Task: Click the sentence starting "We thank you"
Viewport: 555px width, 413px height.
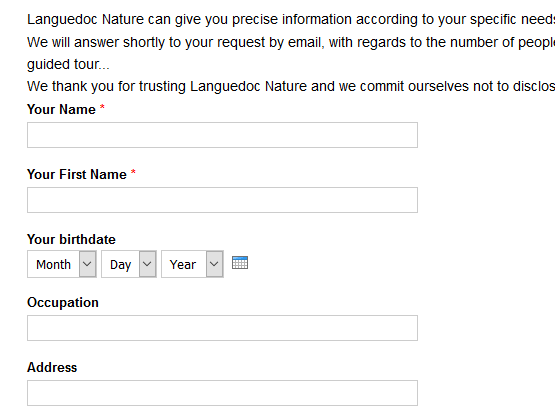Action: pos(291,86)
